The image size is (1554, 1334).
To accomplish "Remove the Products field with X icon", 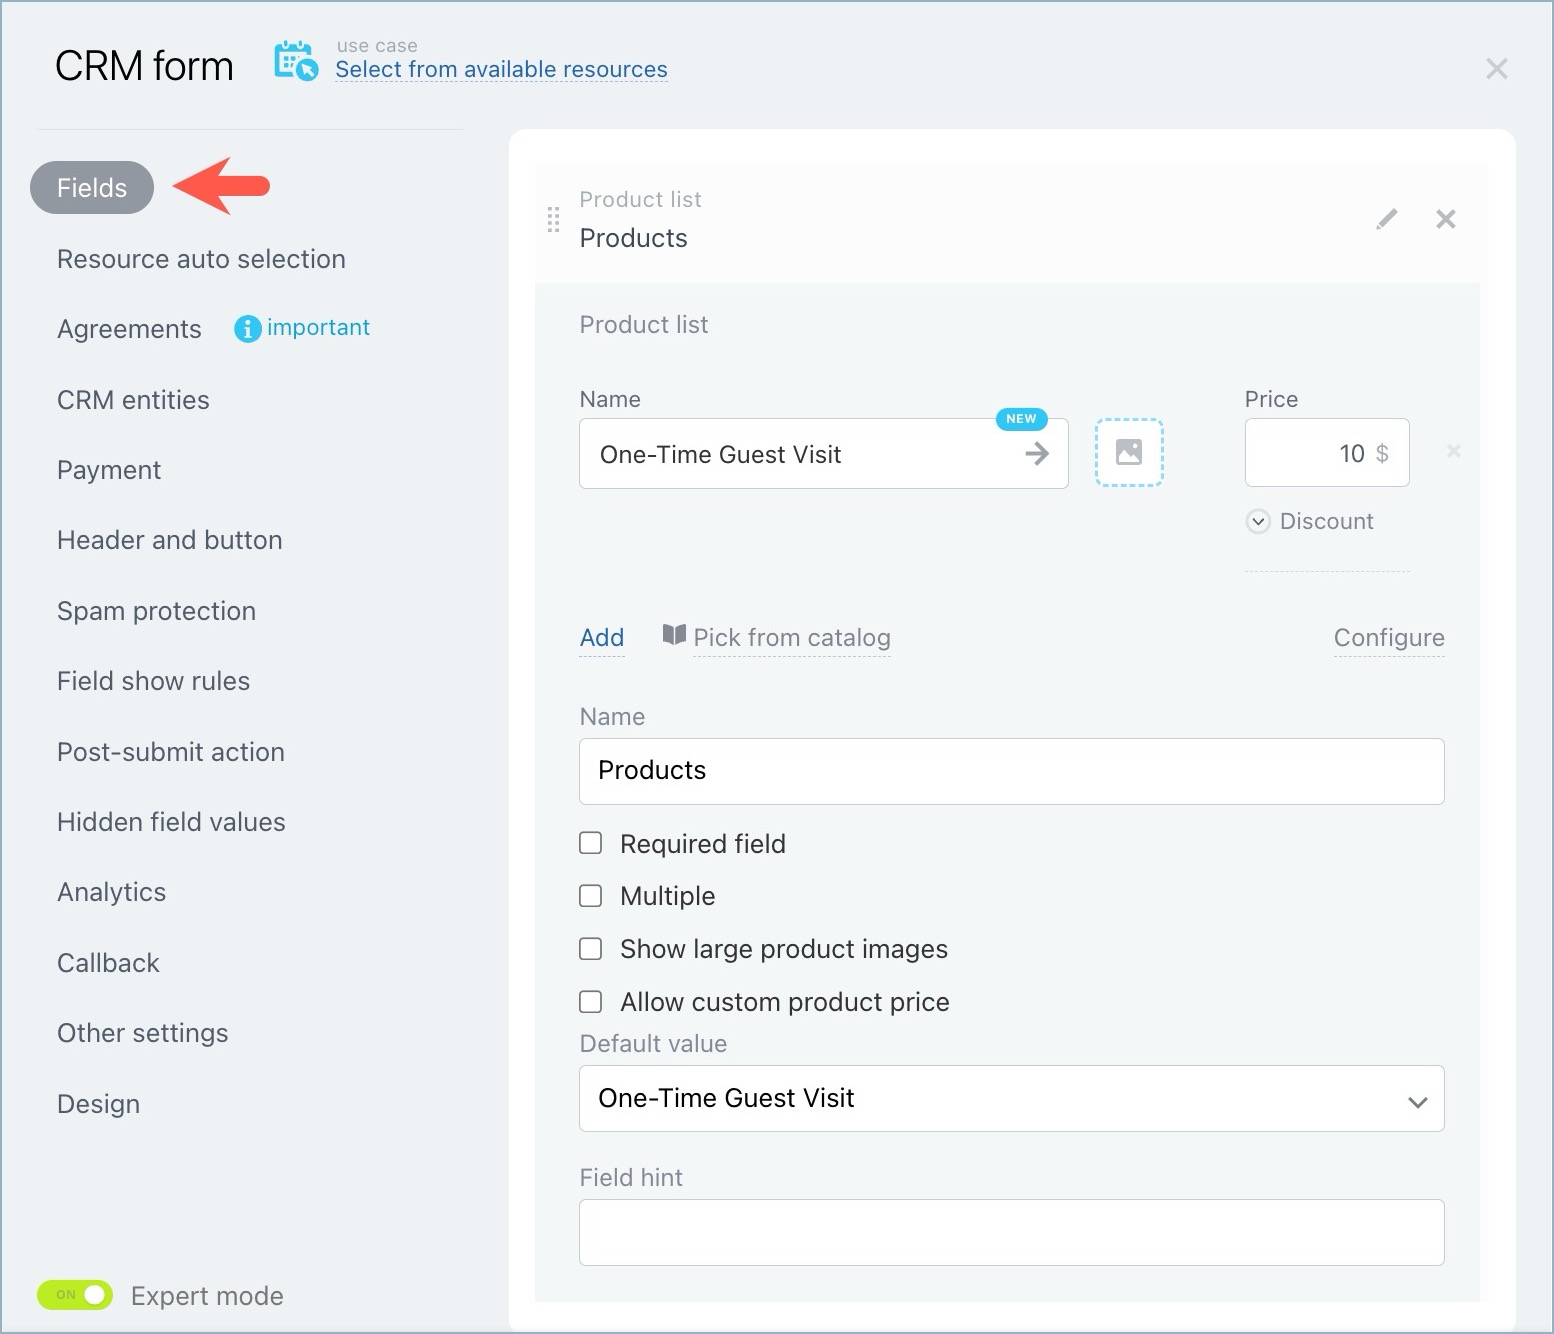I will click(1445, 219).
